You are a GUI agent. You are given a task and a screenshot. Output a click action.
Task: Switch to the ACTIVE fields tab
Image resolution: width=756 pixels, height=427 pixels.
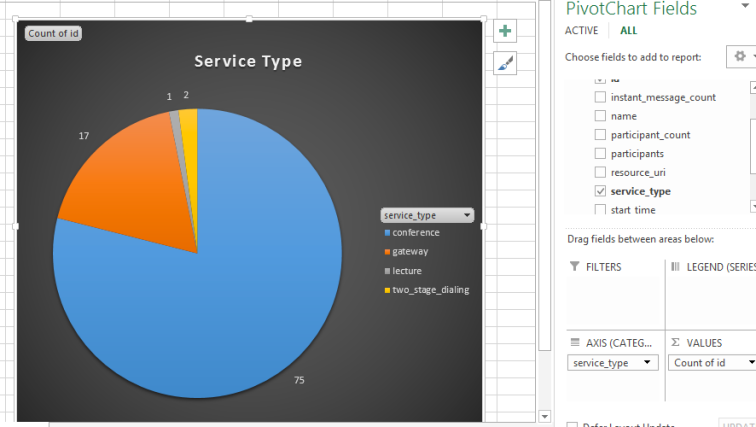(581, 31)
